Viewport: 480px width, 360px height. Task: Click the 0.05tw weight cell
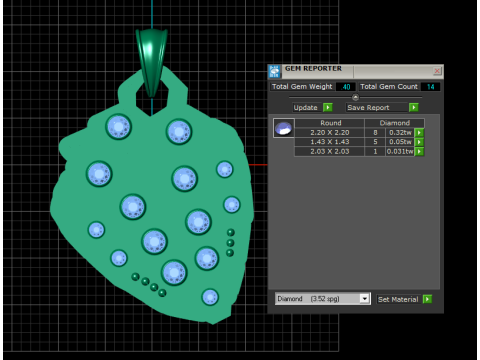point(400,142)
